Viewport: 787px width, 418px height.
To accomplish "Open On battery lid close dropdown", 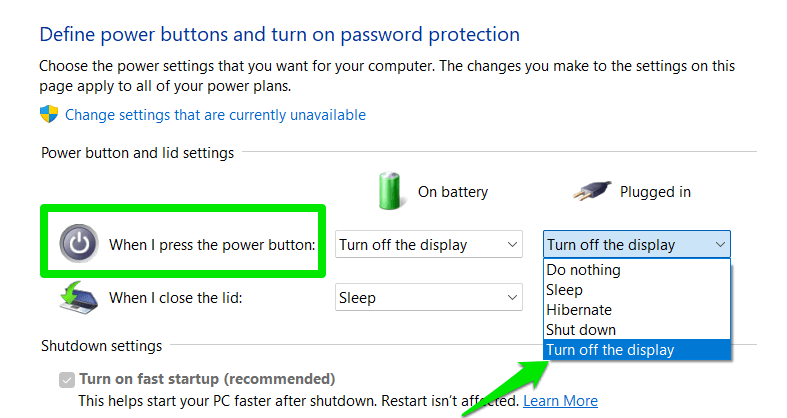I will point(429,297).
